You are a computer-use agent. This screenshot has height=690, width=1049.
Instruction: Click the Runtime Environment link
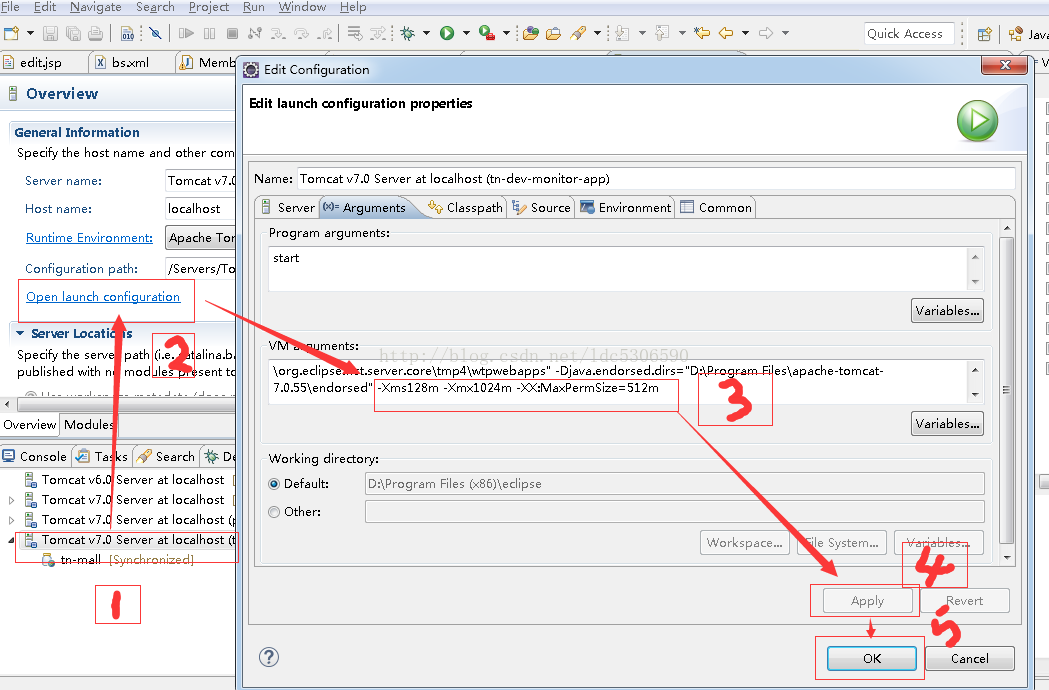pos(90,238)
